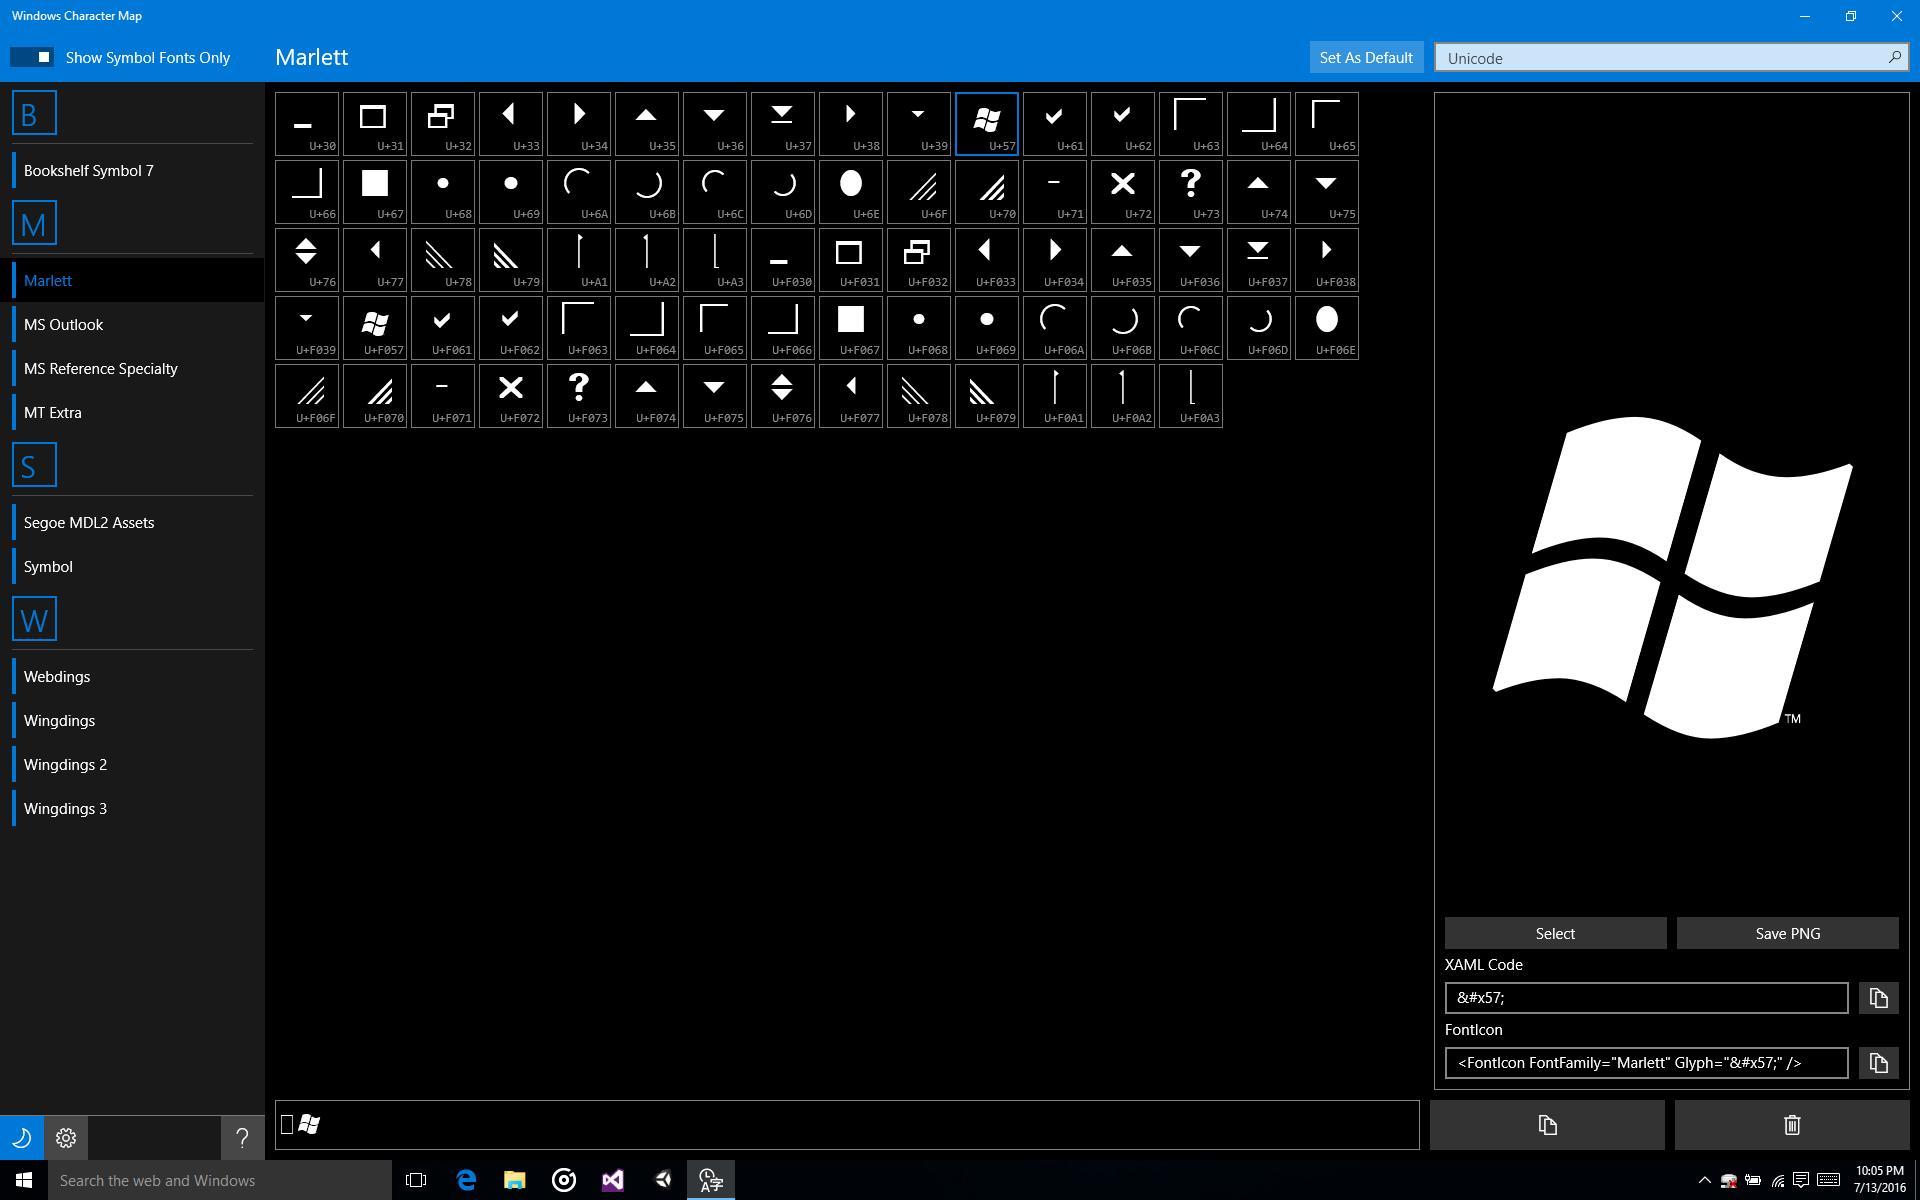Toggle dark theme with the moon icon
Screen dimensions: 1920x1200
(x=21, y=1137)
